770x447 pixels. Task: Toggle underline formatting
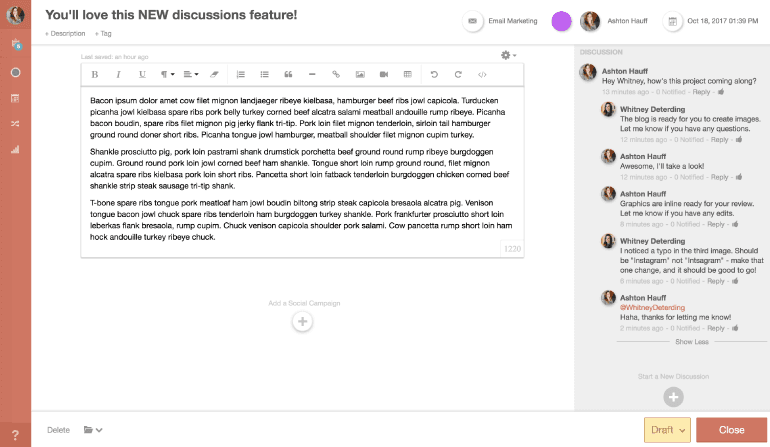142,74
